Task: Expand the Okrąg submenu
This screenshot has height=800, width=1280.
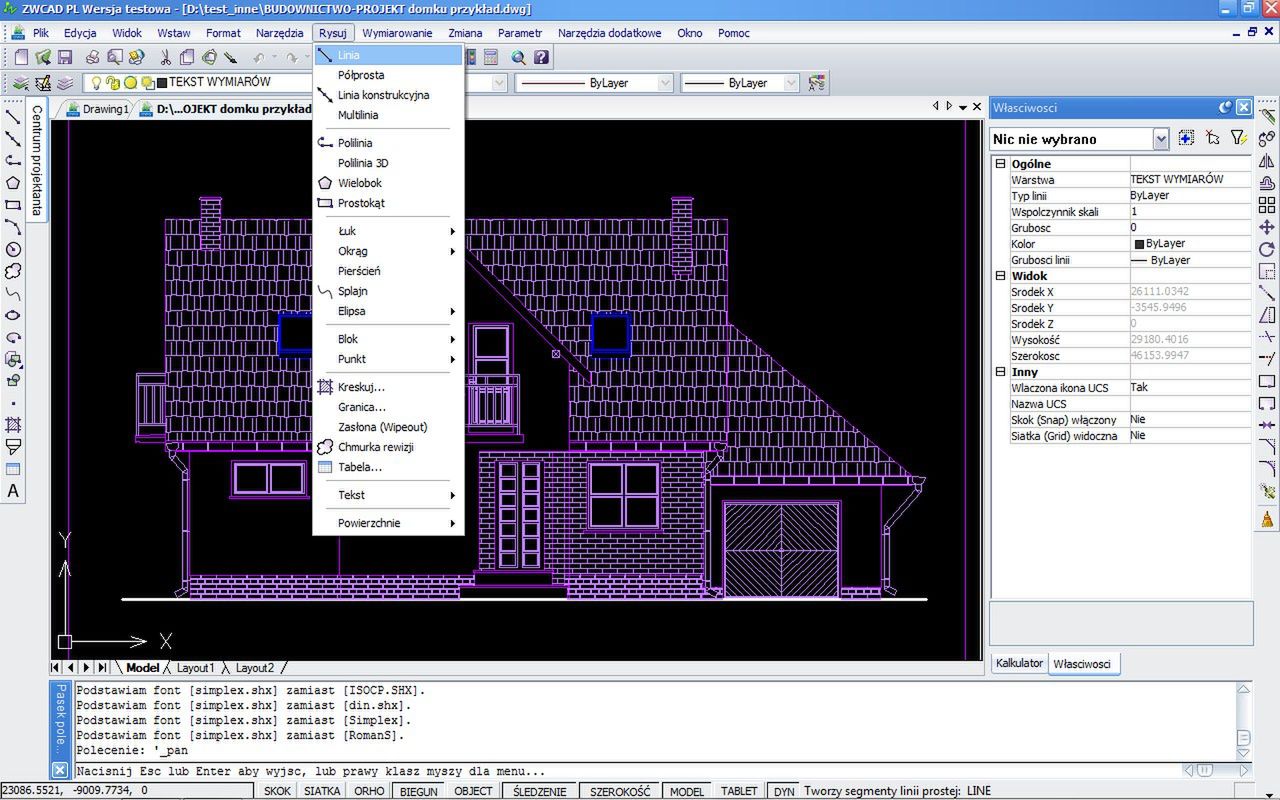Action: tap(388, 251)
